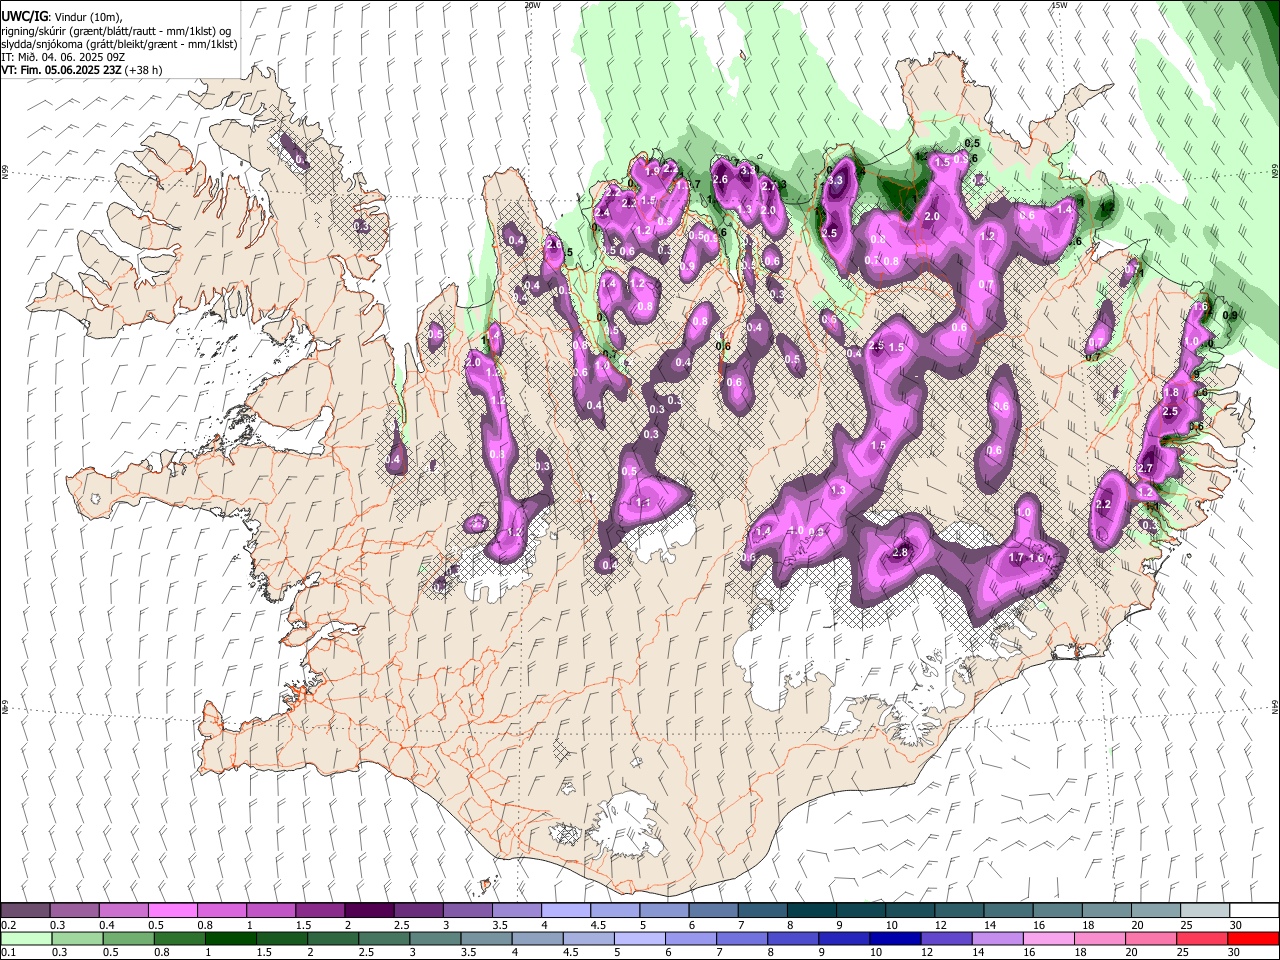Screen dimensions: 1280x960
Task: Click the bright red 30 rain legend swatch
Action: [x=1252, y=938]
